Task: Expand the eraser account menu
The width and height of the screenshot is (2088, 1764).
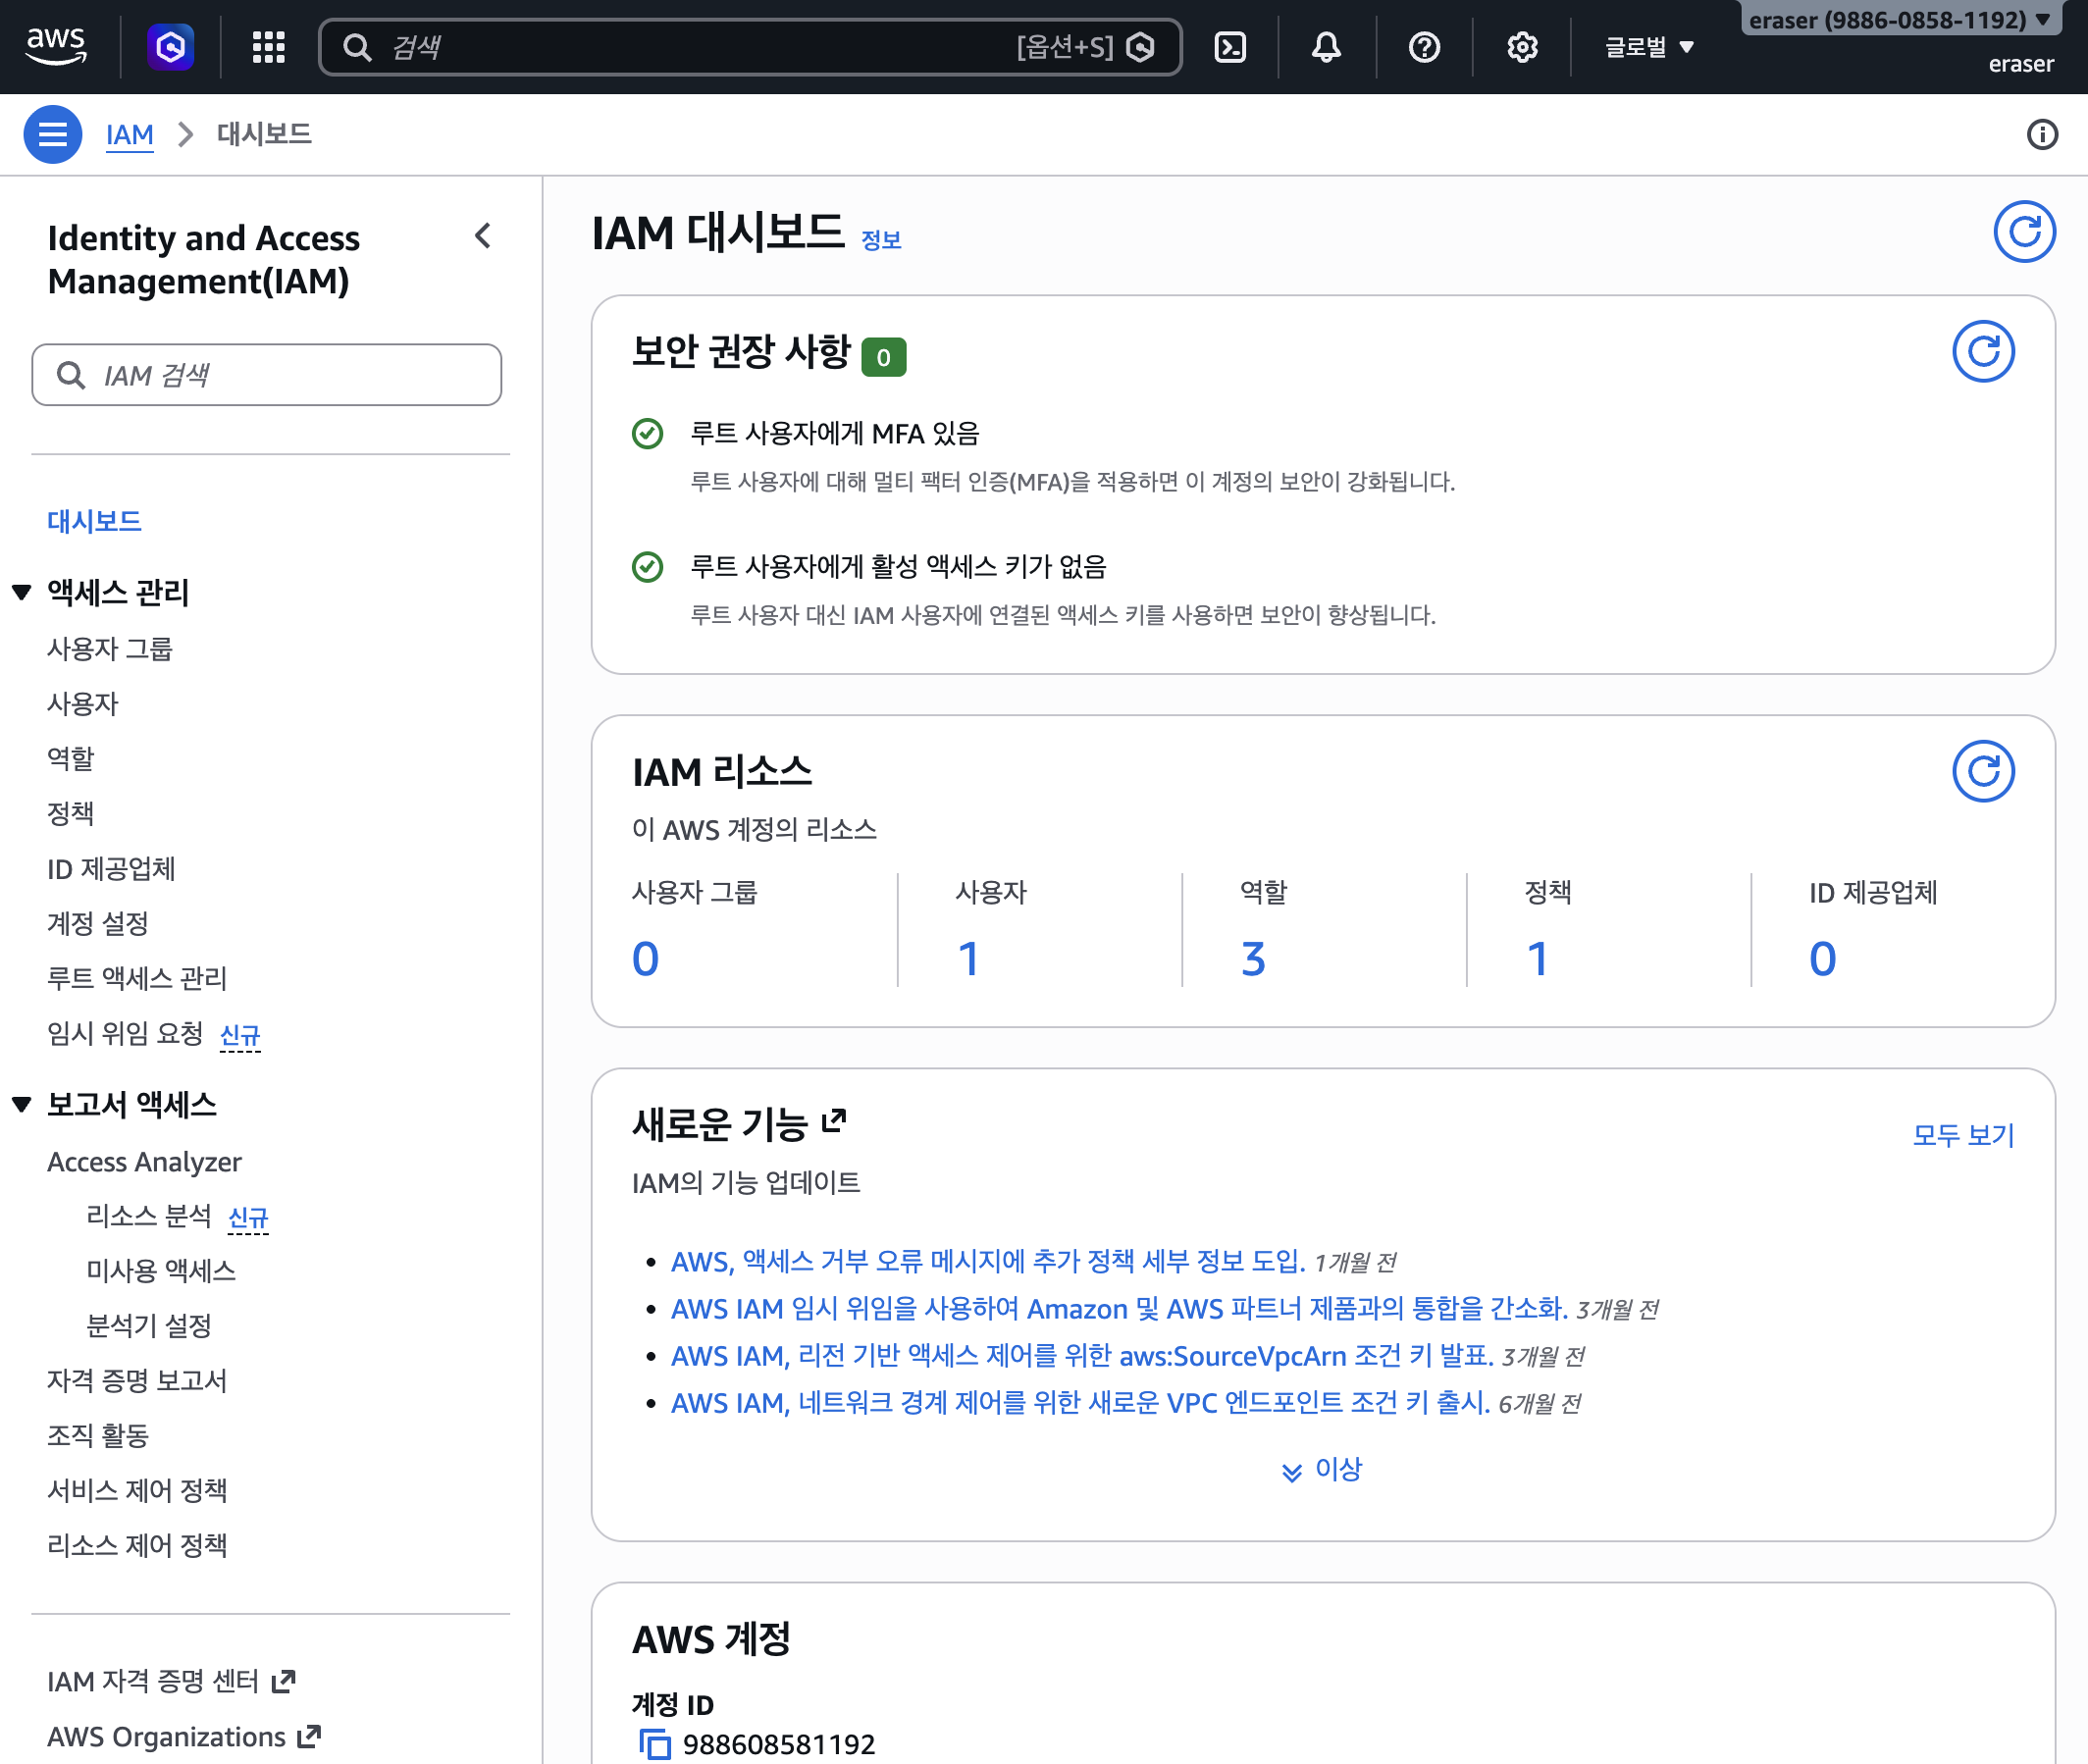Action: coord(1898,20)
